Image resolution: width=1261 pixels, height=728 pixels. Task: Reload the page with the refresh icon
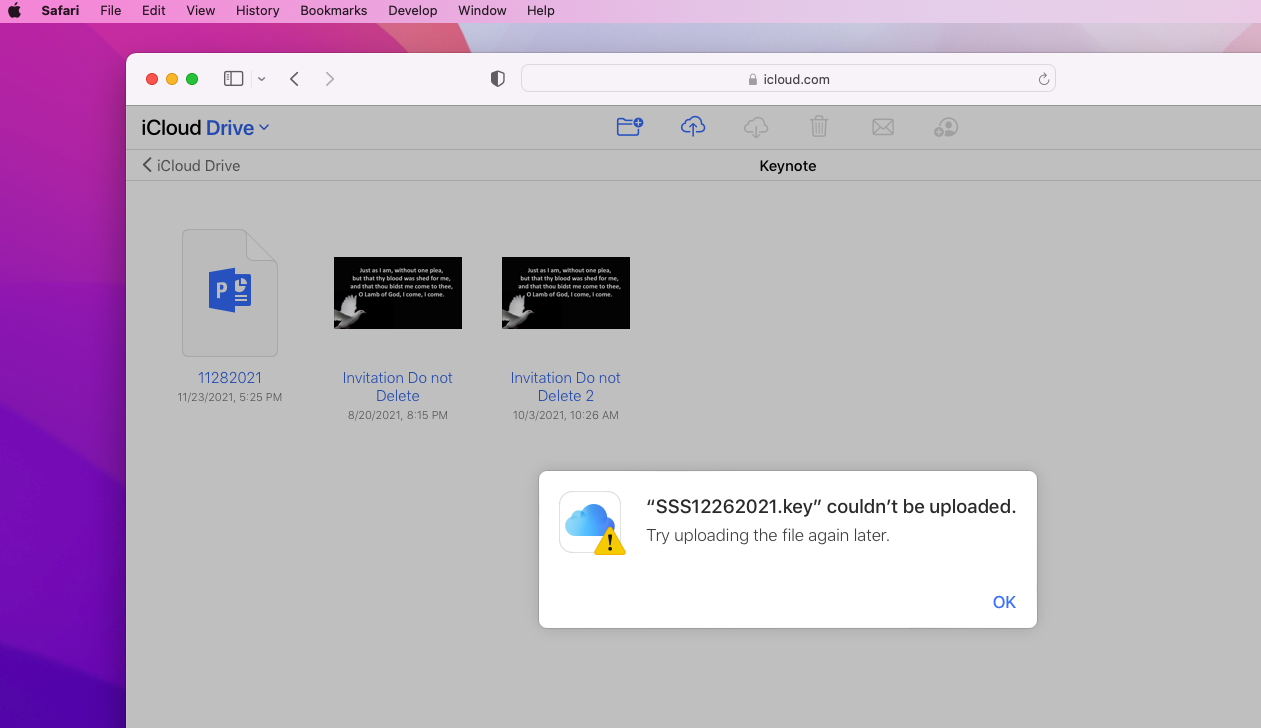tap(1043, 79)
